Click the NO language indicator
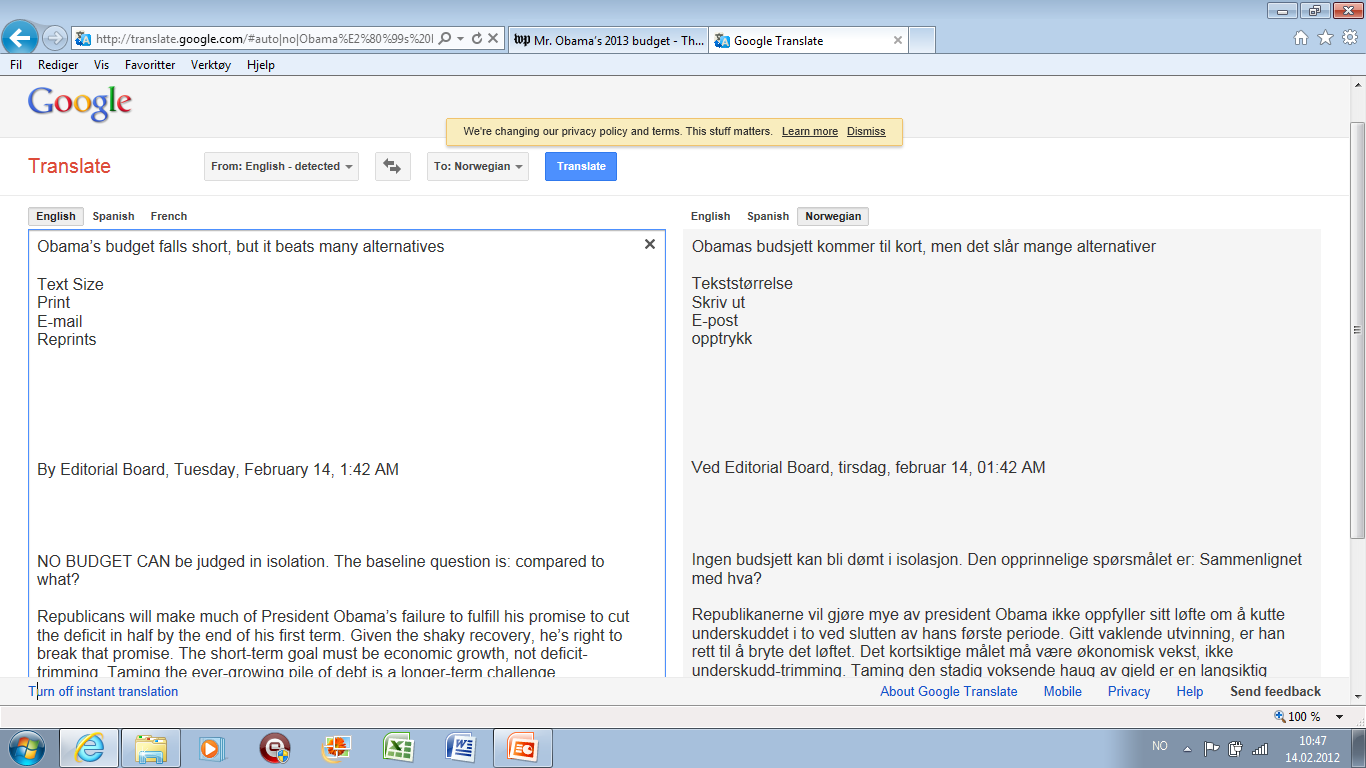This screenshot has height=768, width=1366. 1159,746
